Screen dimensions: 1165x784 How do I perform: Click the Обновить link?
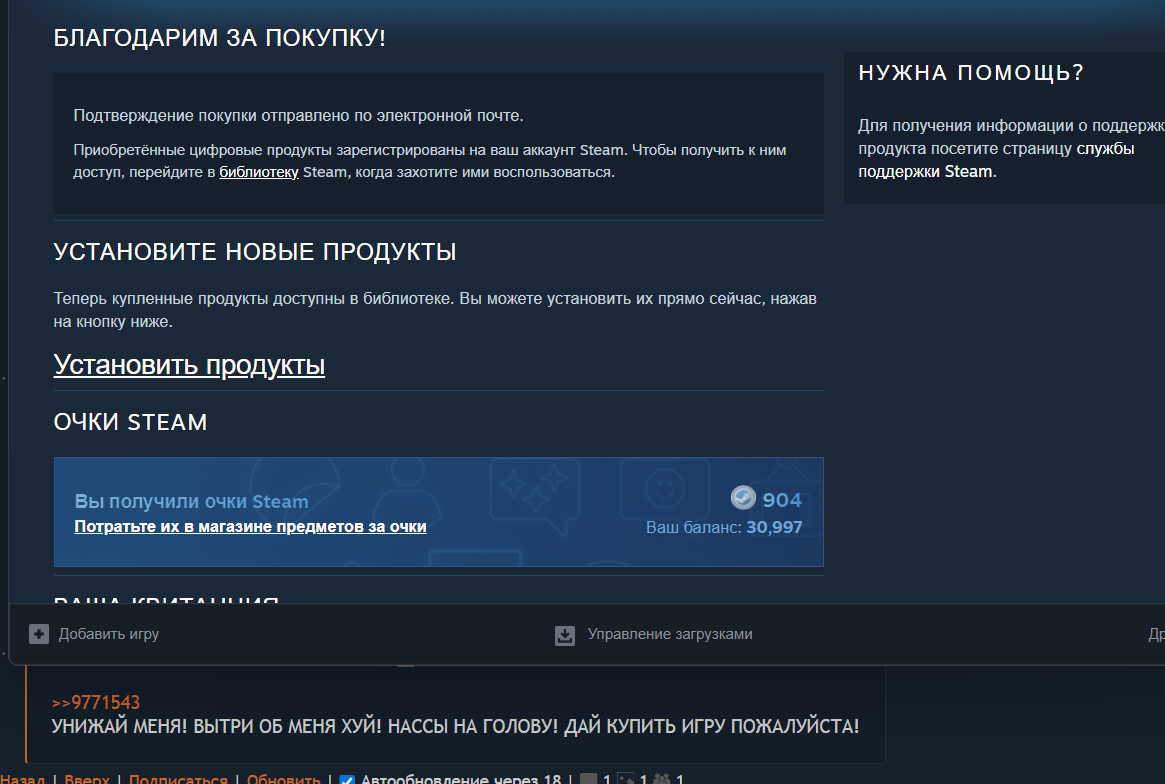(x=283, y=780)
